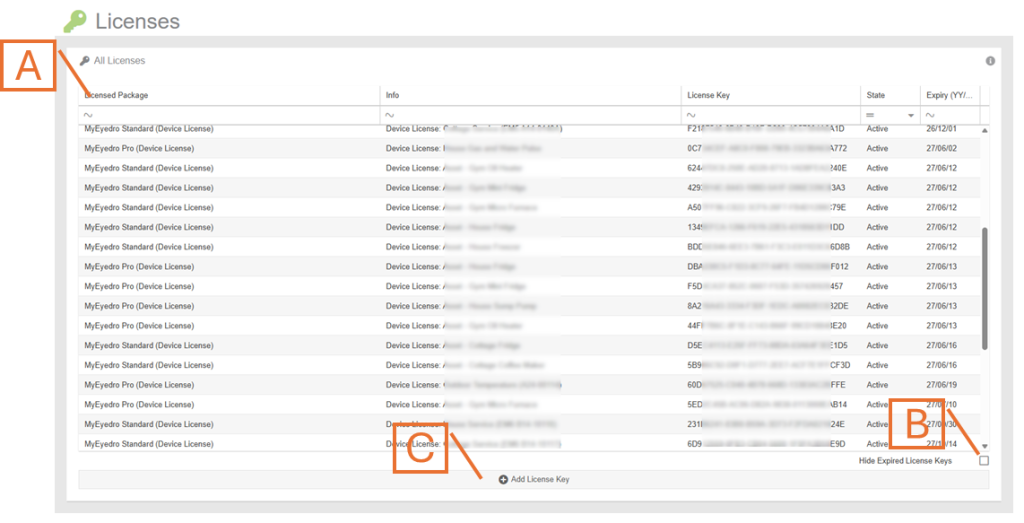Screen dimensions: 1024x523
Task: Open the State filter dropdown arrow
Action: pos(911,116)
